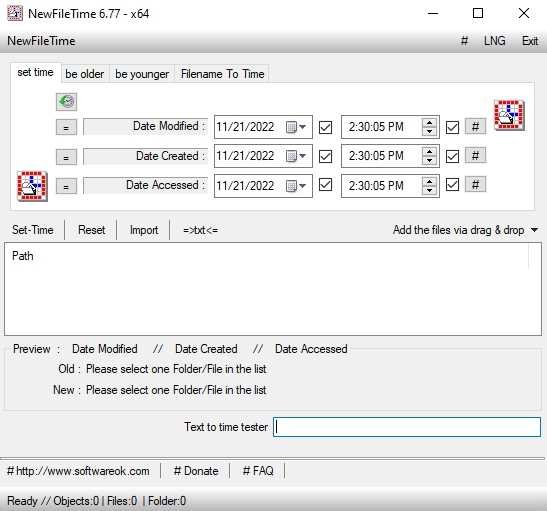Click the Path column header
Screen dimensions: 547x511
coord(23,256)
